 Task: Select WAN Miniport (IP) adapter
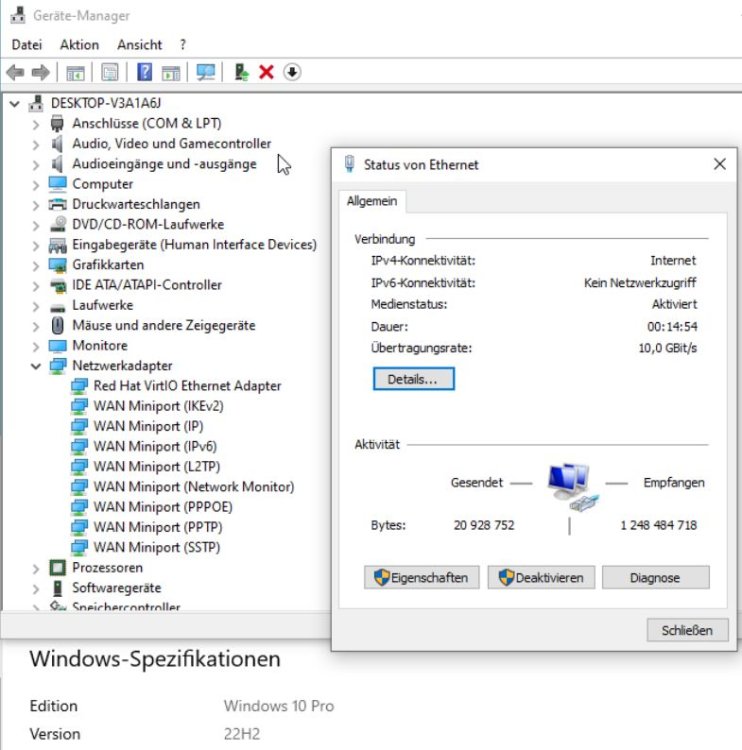(148, 426)
